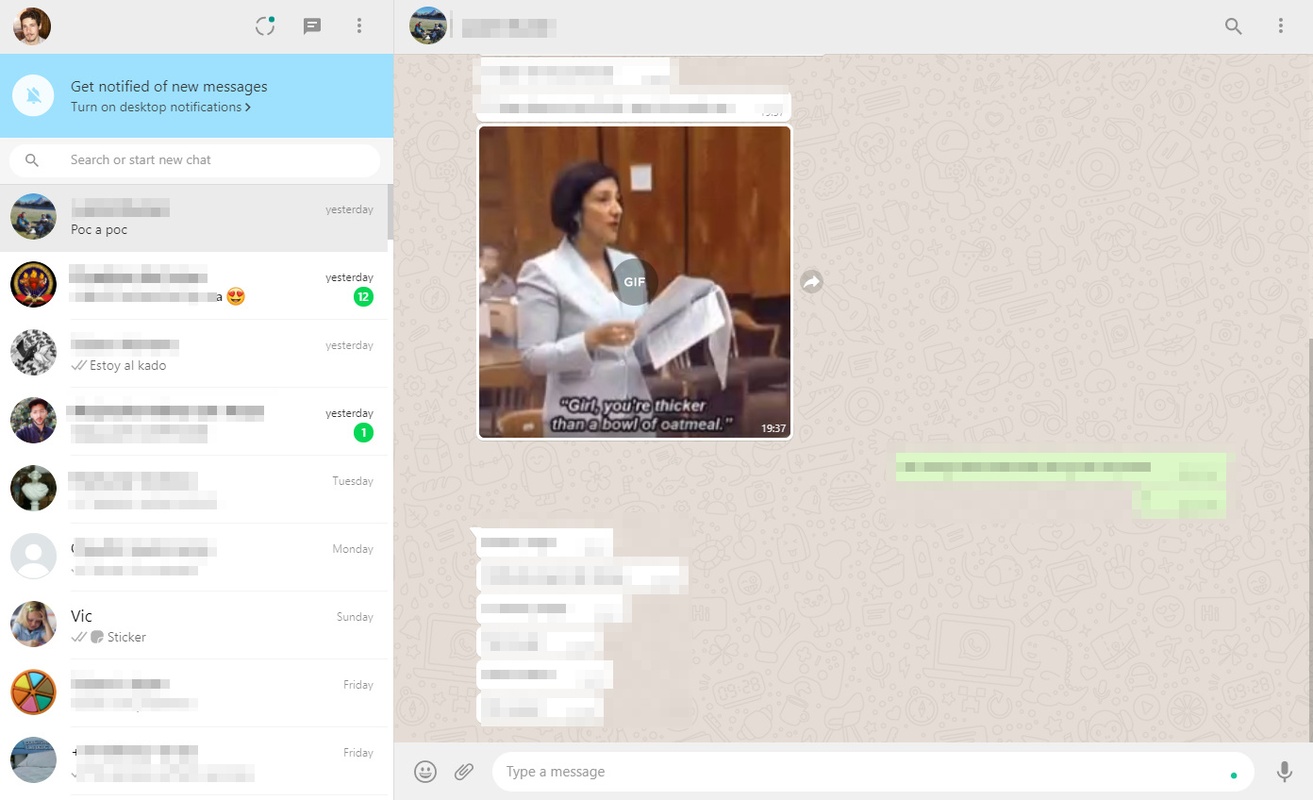1313x800 pixels.
Task: Open the chat dated Tuesday
Action: [x=195, y=489]
